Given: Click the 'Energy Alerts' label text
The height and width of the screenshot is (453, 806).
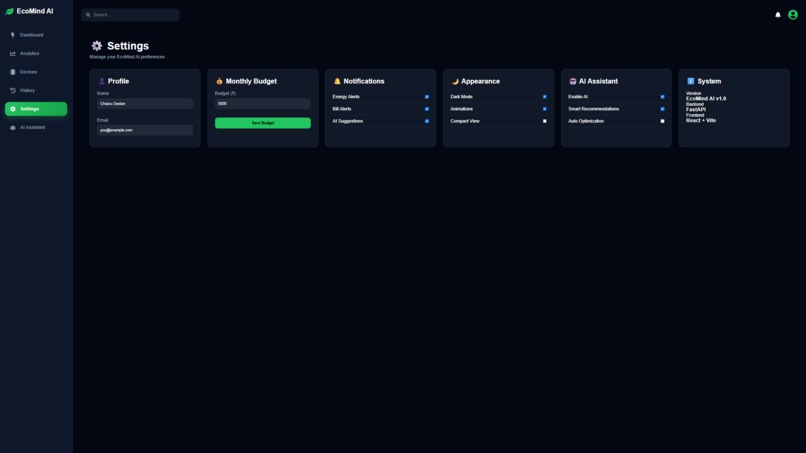Looking at the screenshot, I should pyautogui.click(x=346, y=97).
